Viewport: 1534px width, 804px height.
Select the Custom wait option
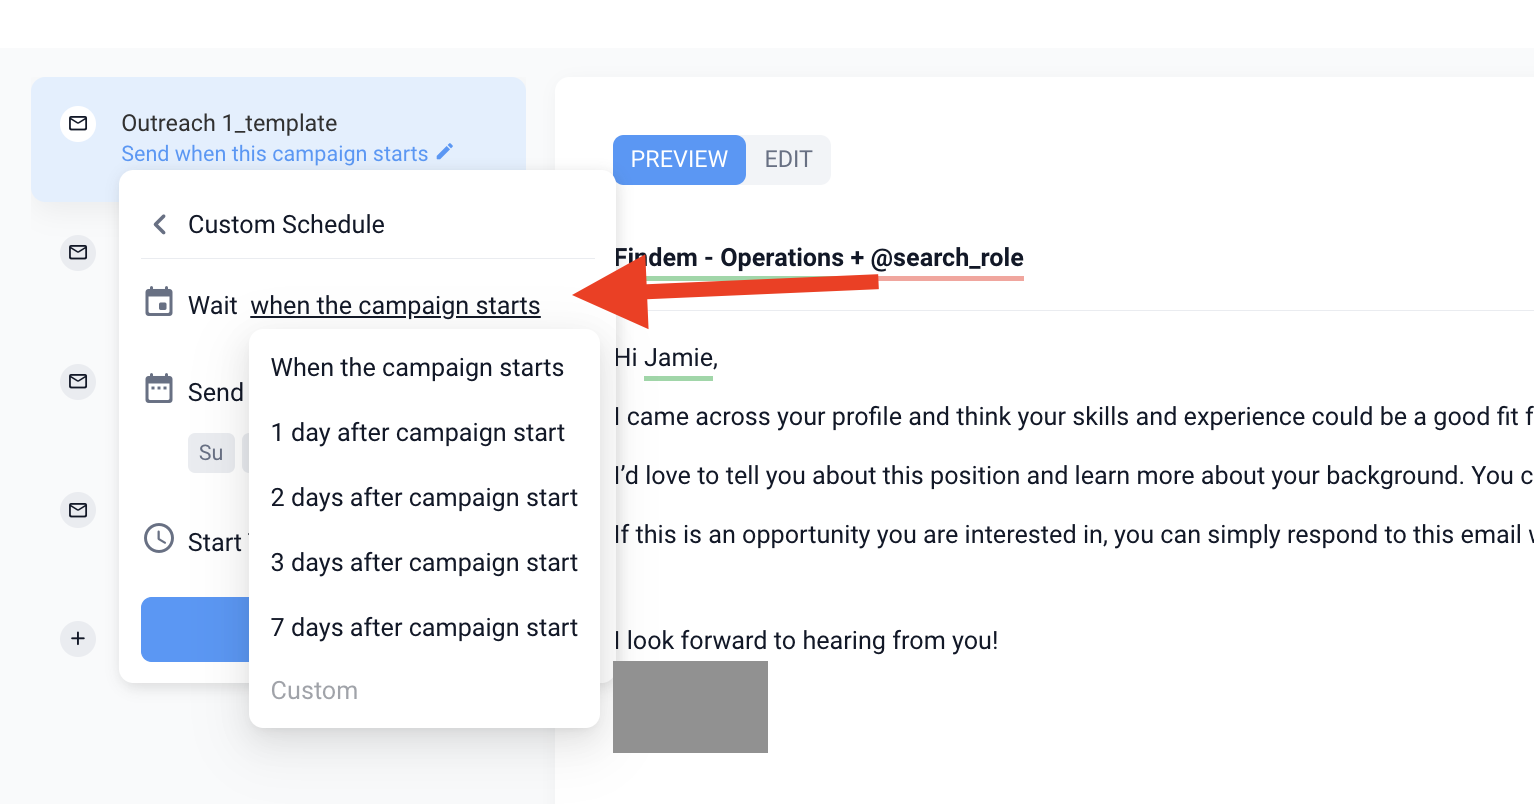(x=314, y=691)
